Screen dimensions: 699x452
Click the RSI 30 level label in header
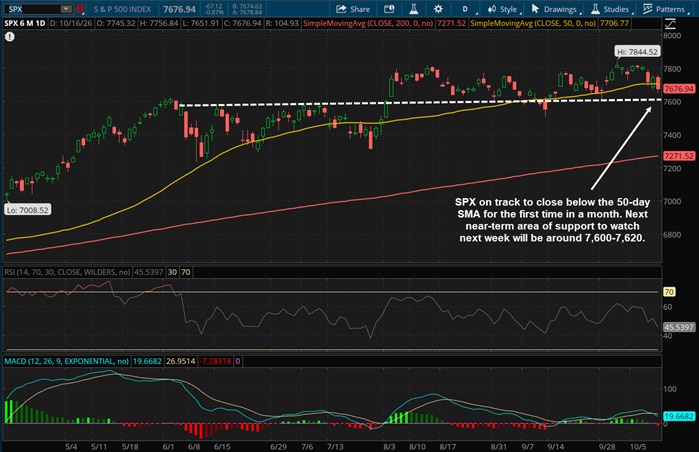173,272
